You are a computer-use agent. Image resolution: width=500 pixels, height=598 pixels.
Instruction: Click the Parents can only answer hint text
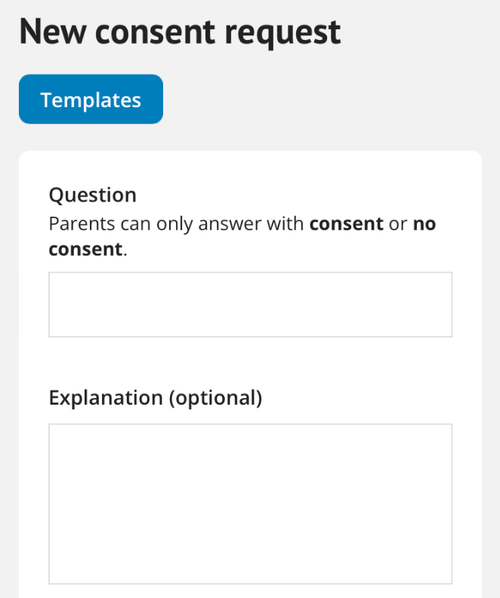(242, 236)
